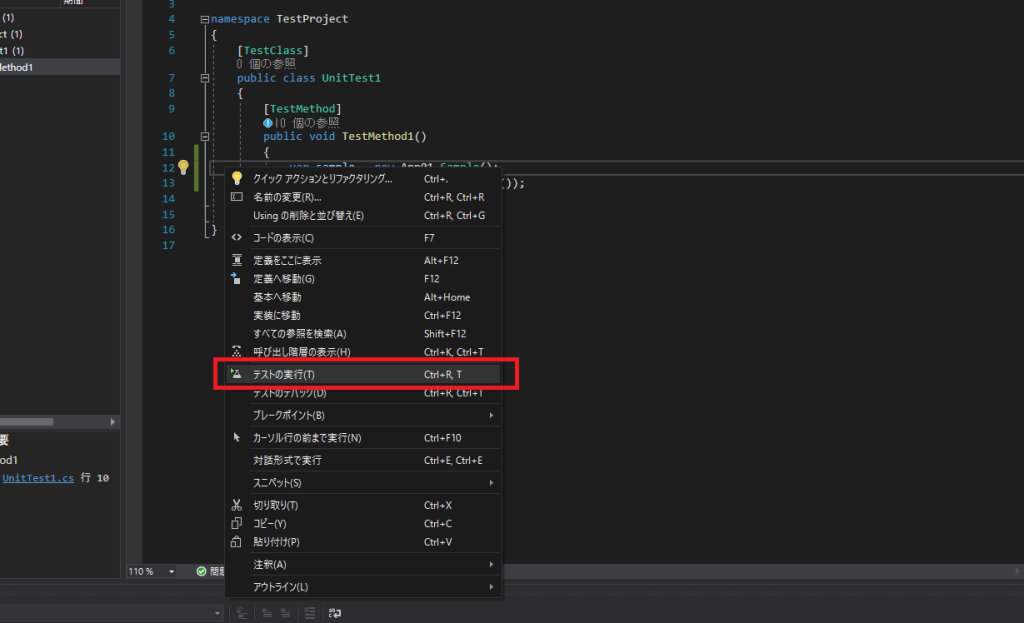Click the rename icon beside 名前の変更
The image size is (1024, 623).
click(x=237, y=197)
